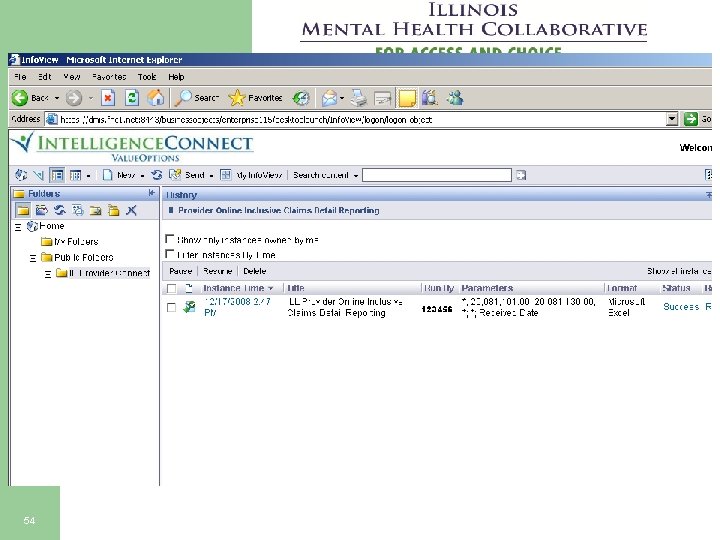Click the IE Forward arrow button
This screenshot has height=540, width=720.
(x=73, y=98)
